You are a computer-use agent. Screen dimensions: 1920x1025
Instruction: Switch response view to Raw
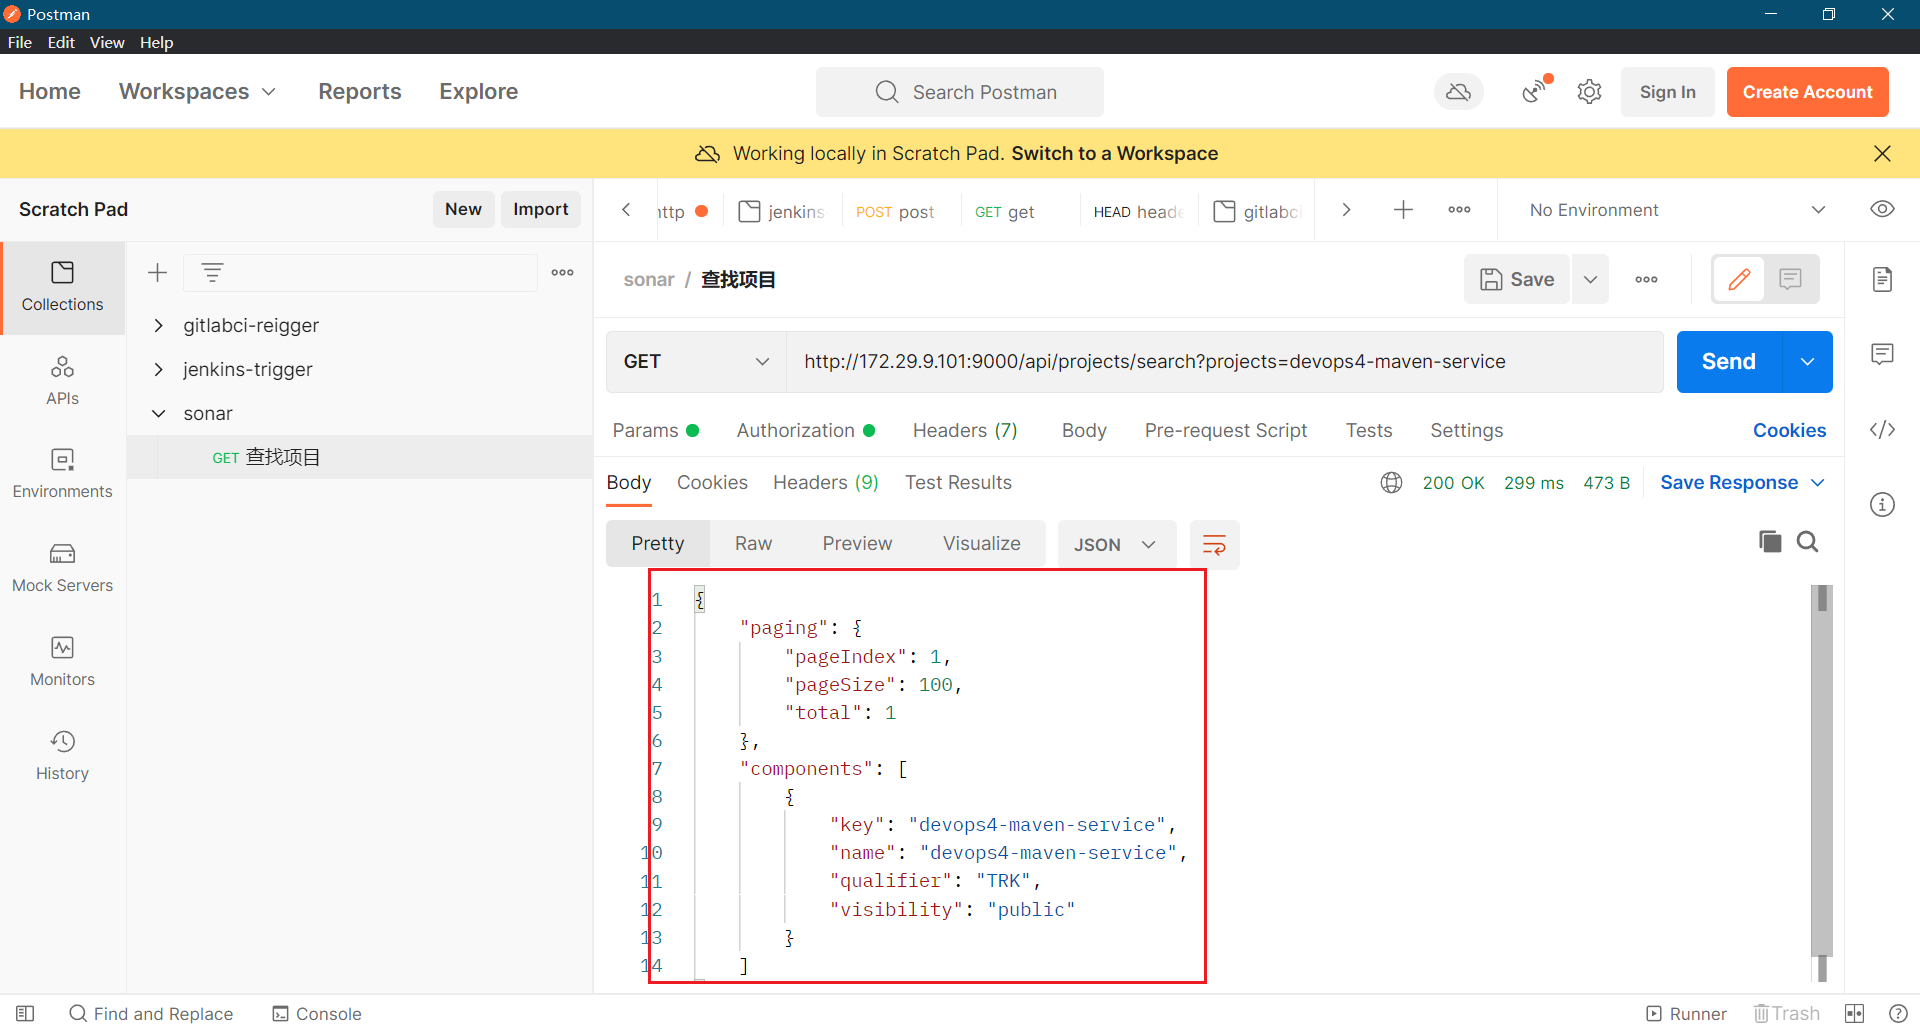pos(753,543)
